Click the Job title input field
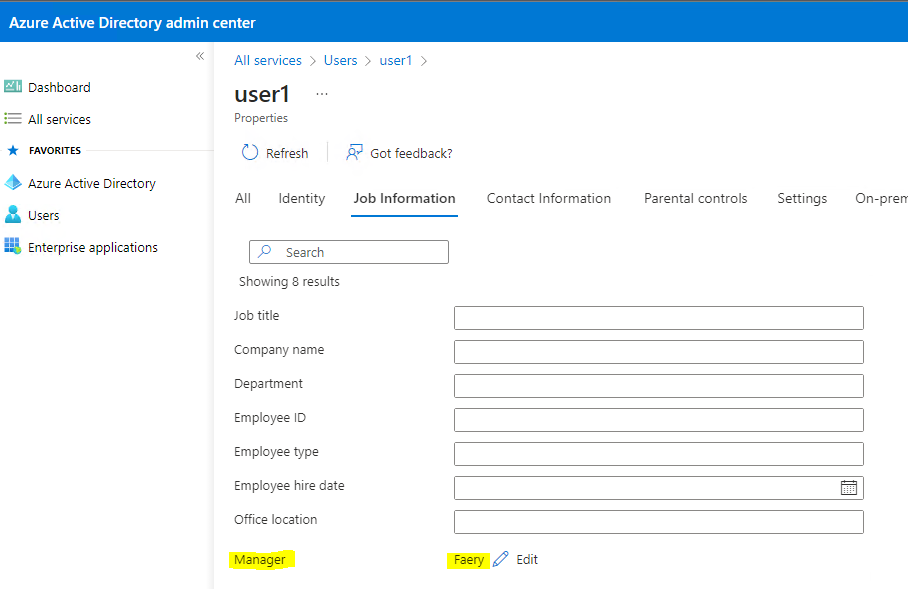Viewport: 908px width, 589px height. point(658,318)
